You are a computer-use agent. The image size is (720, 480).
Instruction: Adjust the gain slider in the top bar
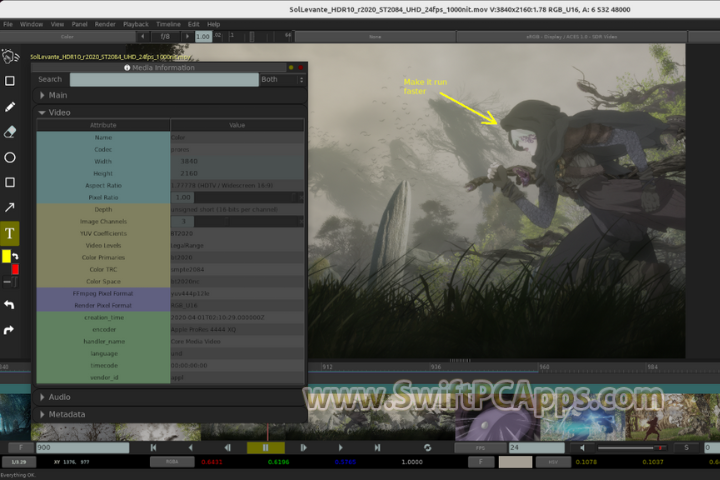click(253, 36)
